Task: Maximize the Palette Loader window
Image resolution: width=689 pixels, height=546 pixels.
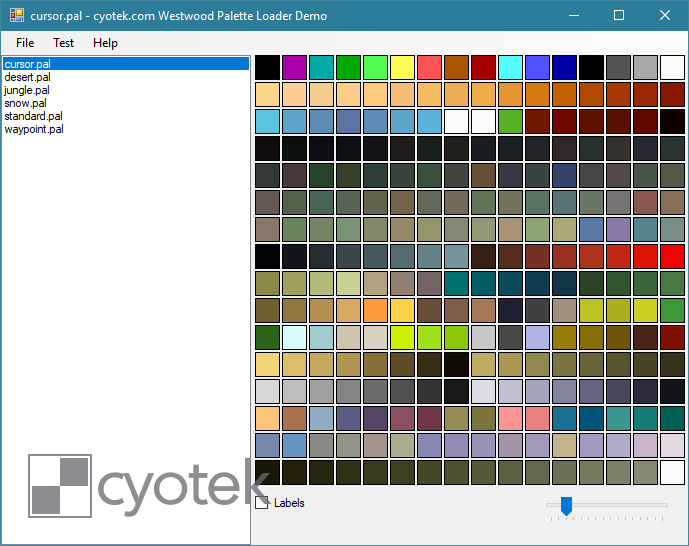Action: [619, 15]
